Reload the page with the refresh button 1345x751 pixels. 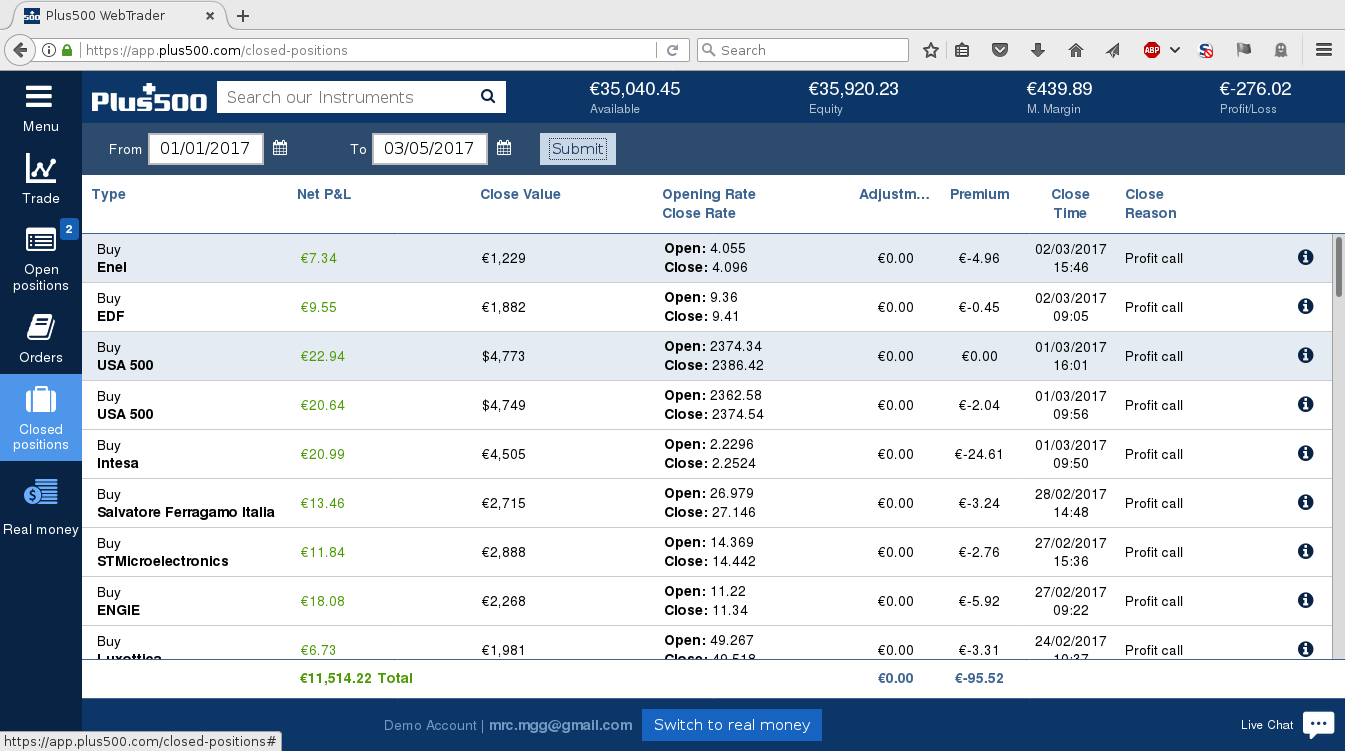tap(673, 50)
